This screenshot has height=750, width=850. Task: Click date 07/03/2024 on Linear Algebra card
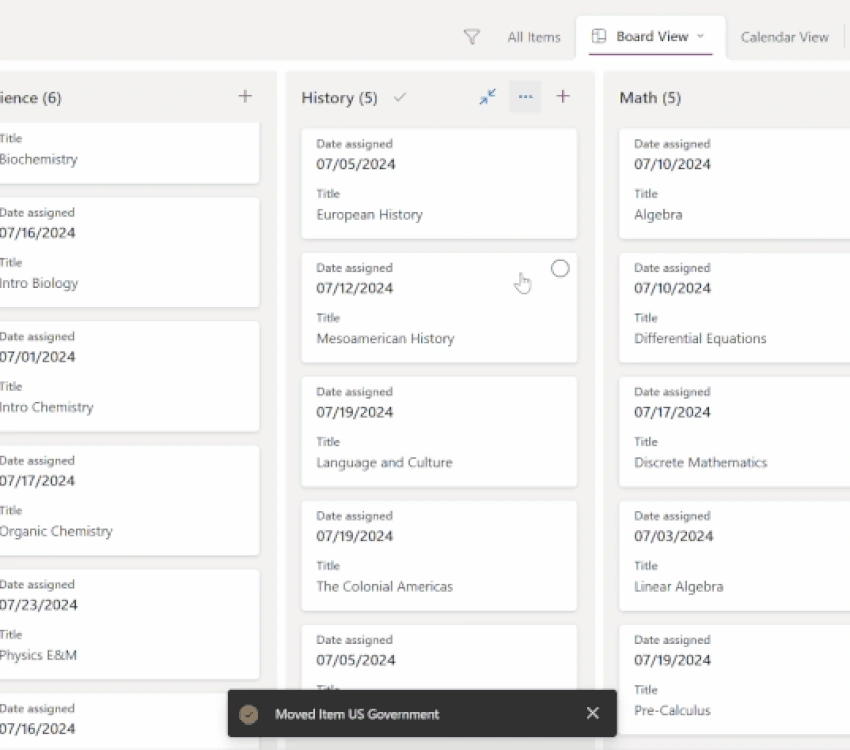point(673,536)
